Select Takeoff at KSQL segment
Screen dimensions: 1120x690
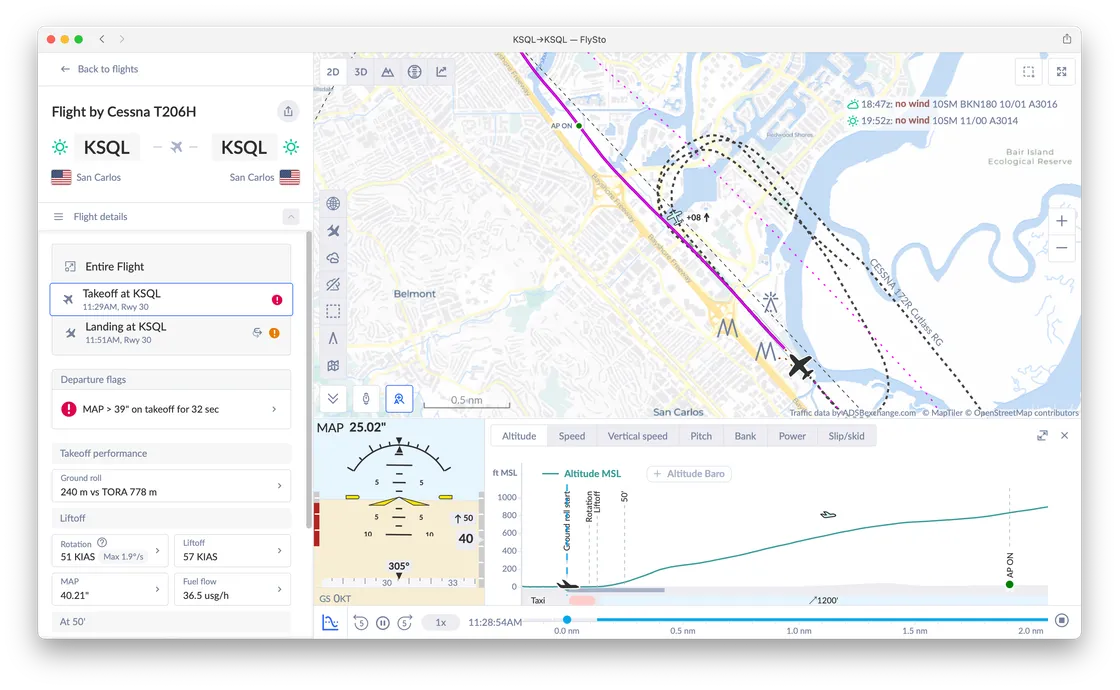pos(171,299)
